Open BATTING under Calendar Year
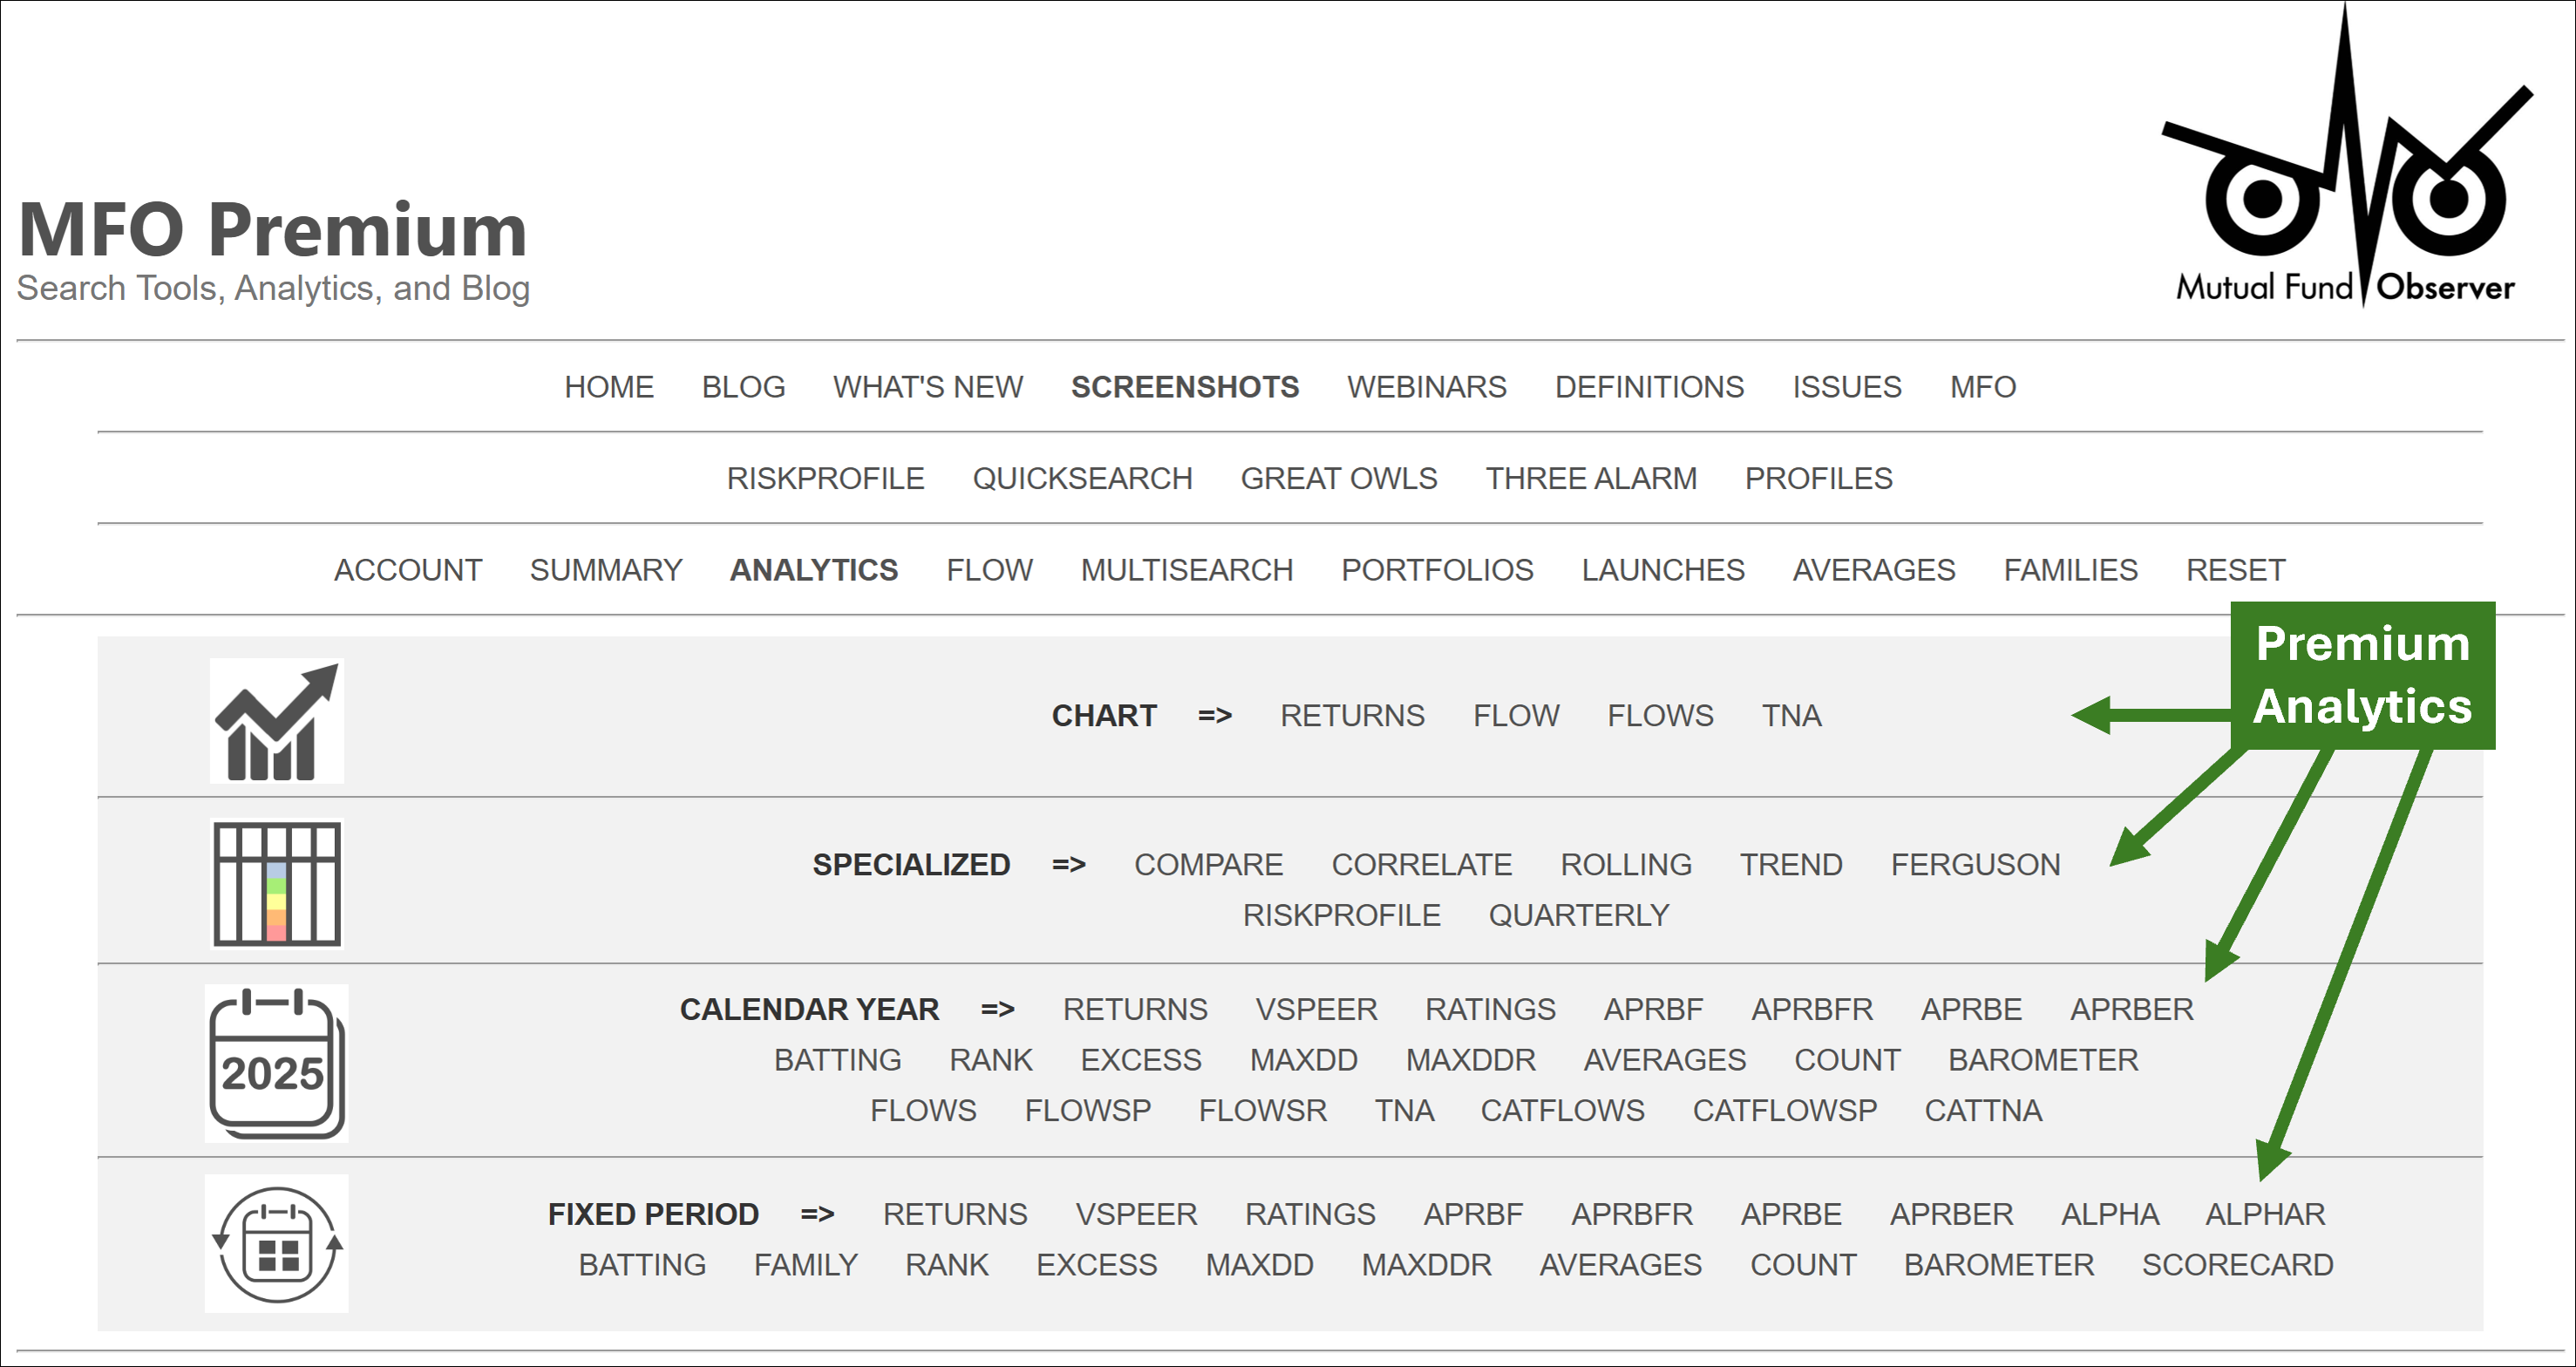Screen dimensions: 2576x1367 point(838,1060)
